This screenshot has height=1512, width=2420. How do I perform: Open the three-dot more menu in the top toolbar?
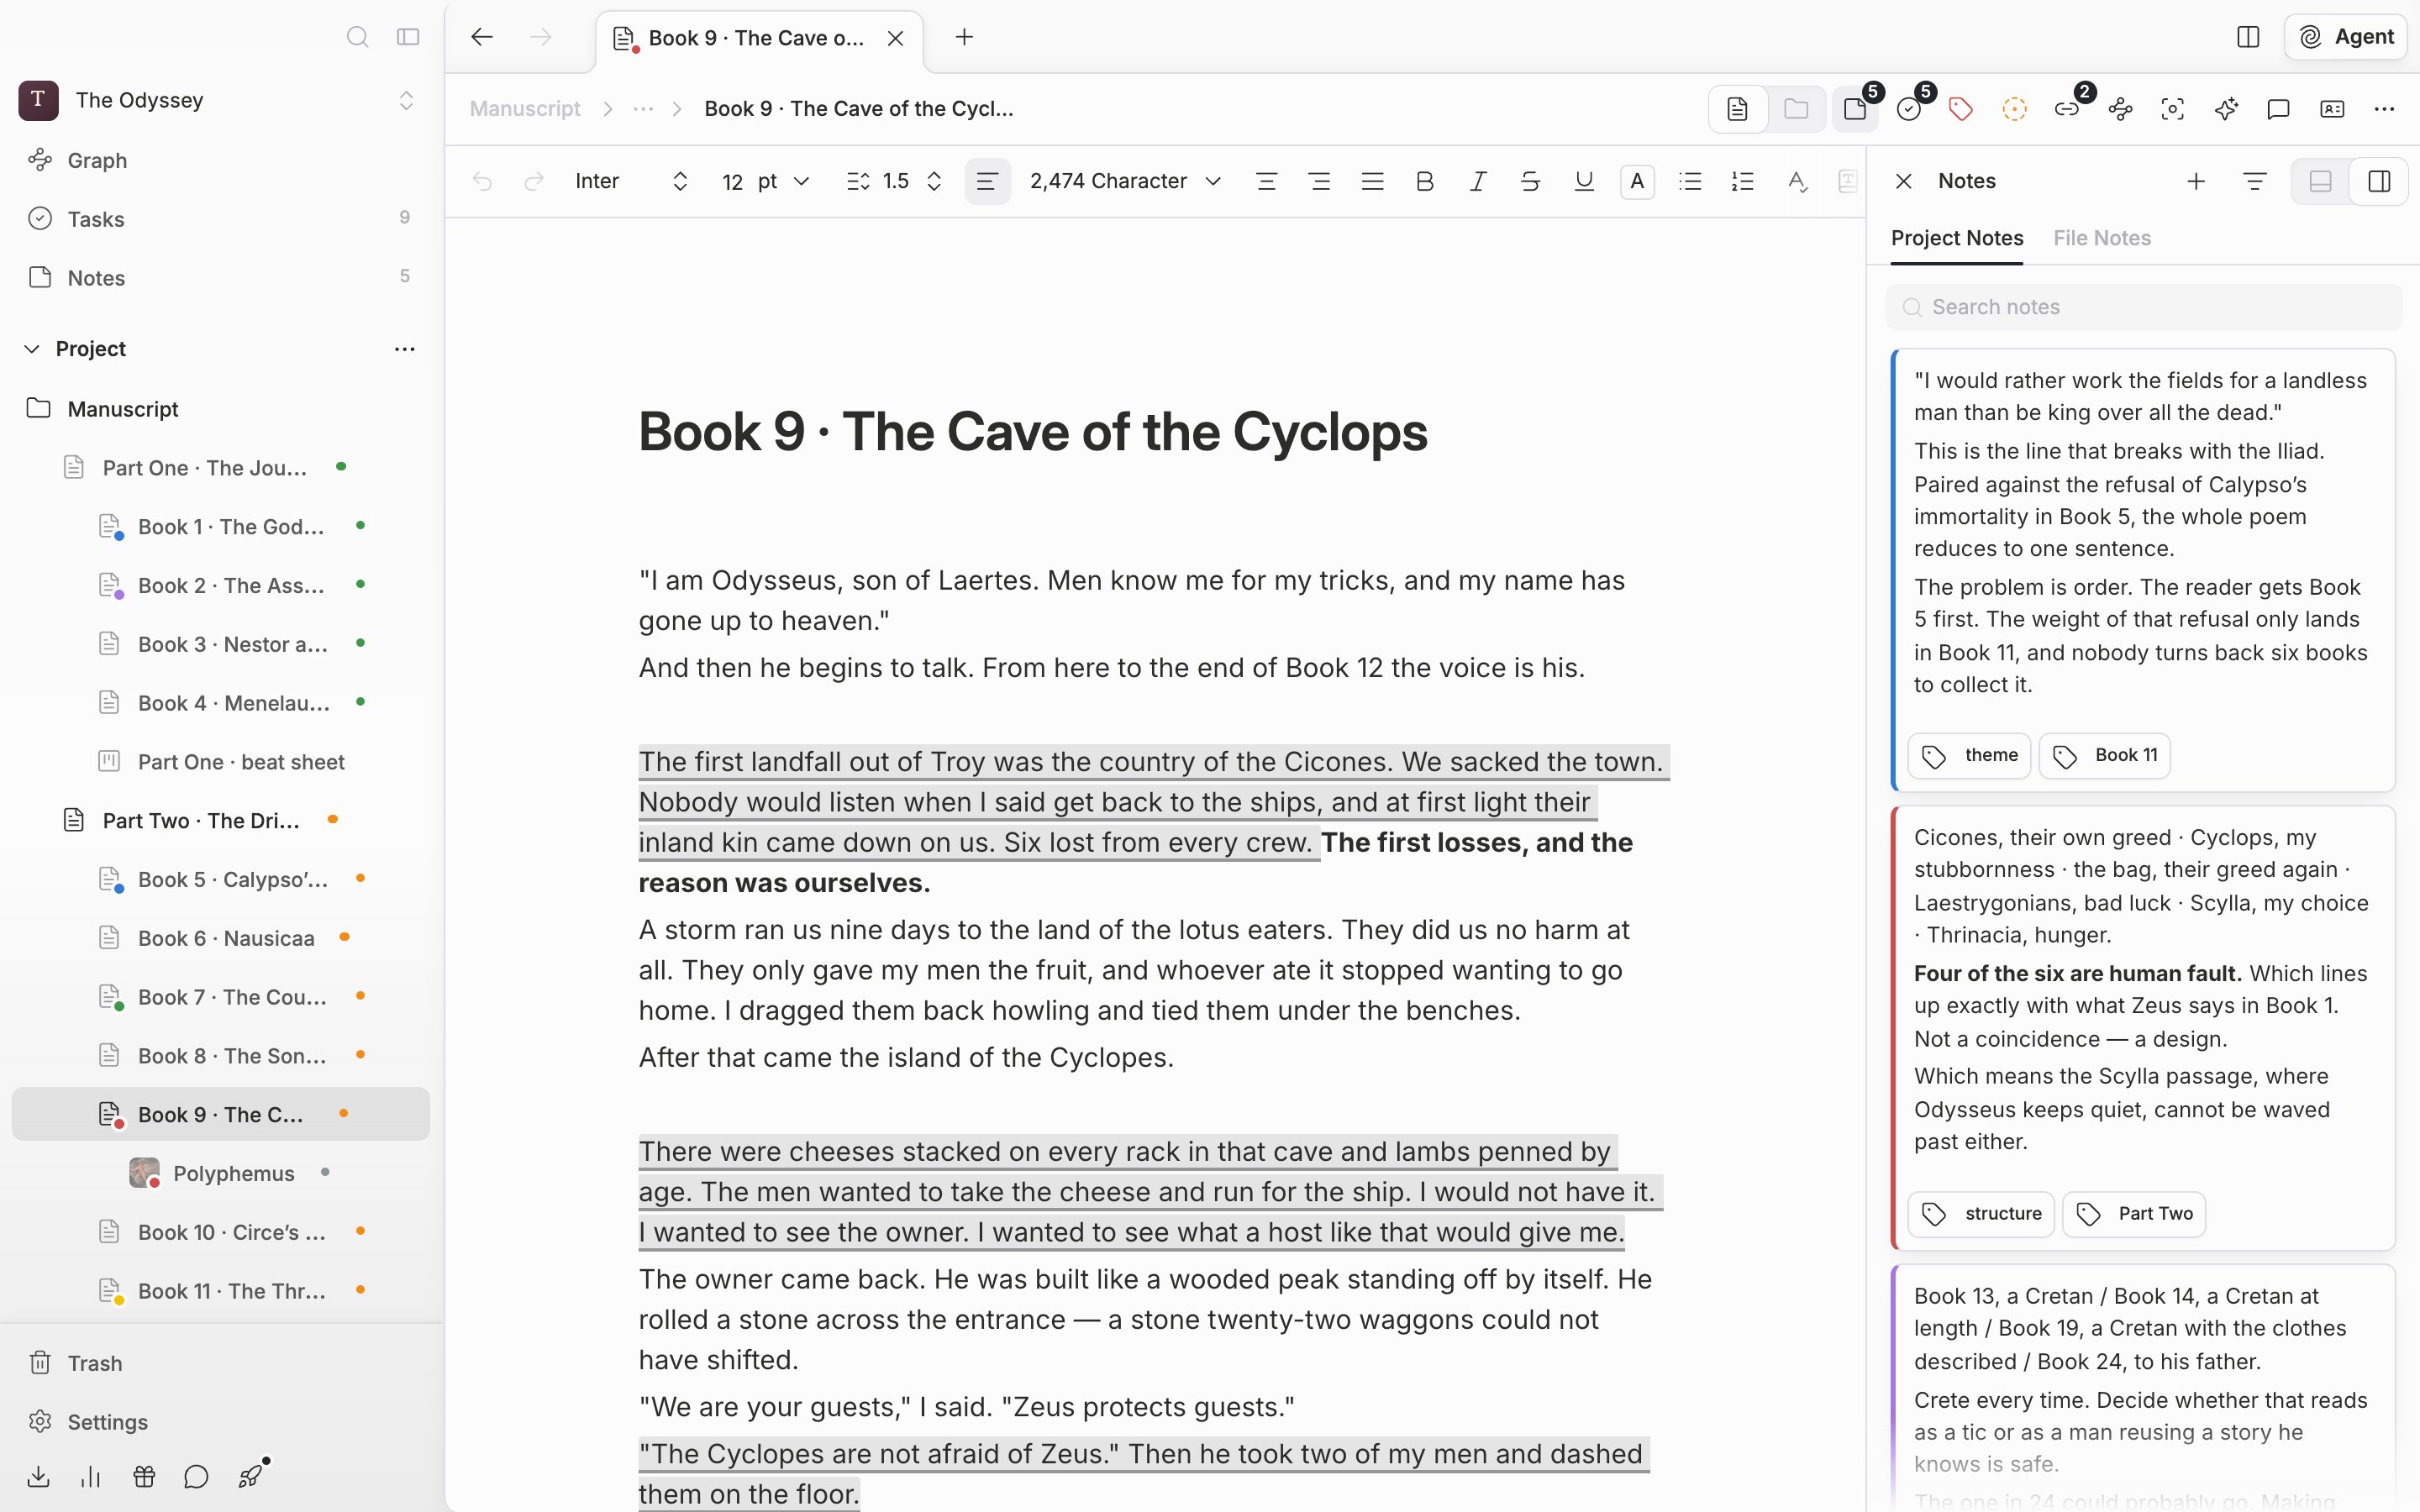point(2384,109)
